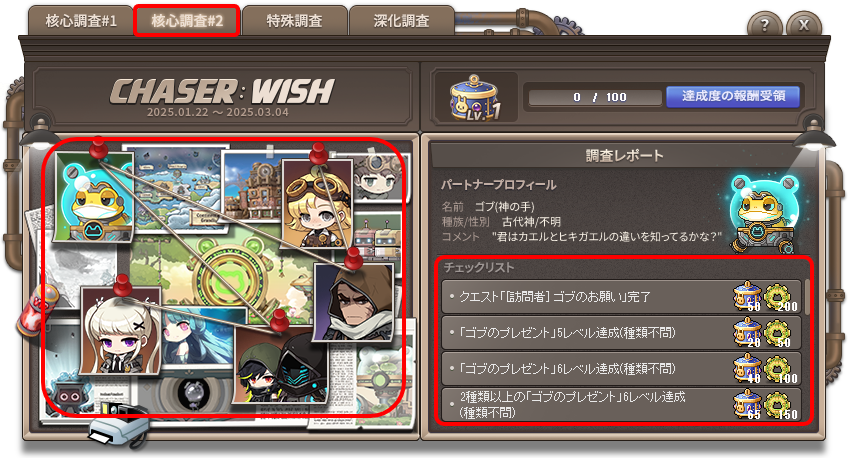The width and height of the screenshot is (848, 458).
Task: Click the Lv.1 reward box icon
Action: (x=474, y=97)
